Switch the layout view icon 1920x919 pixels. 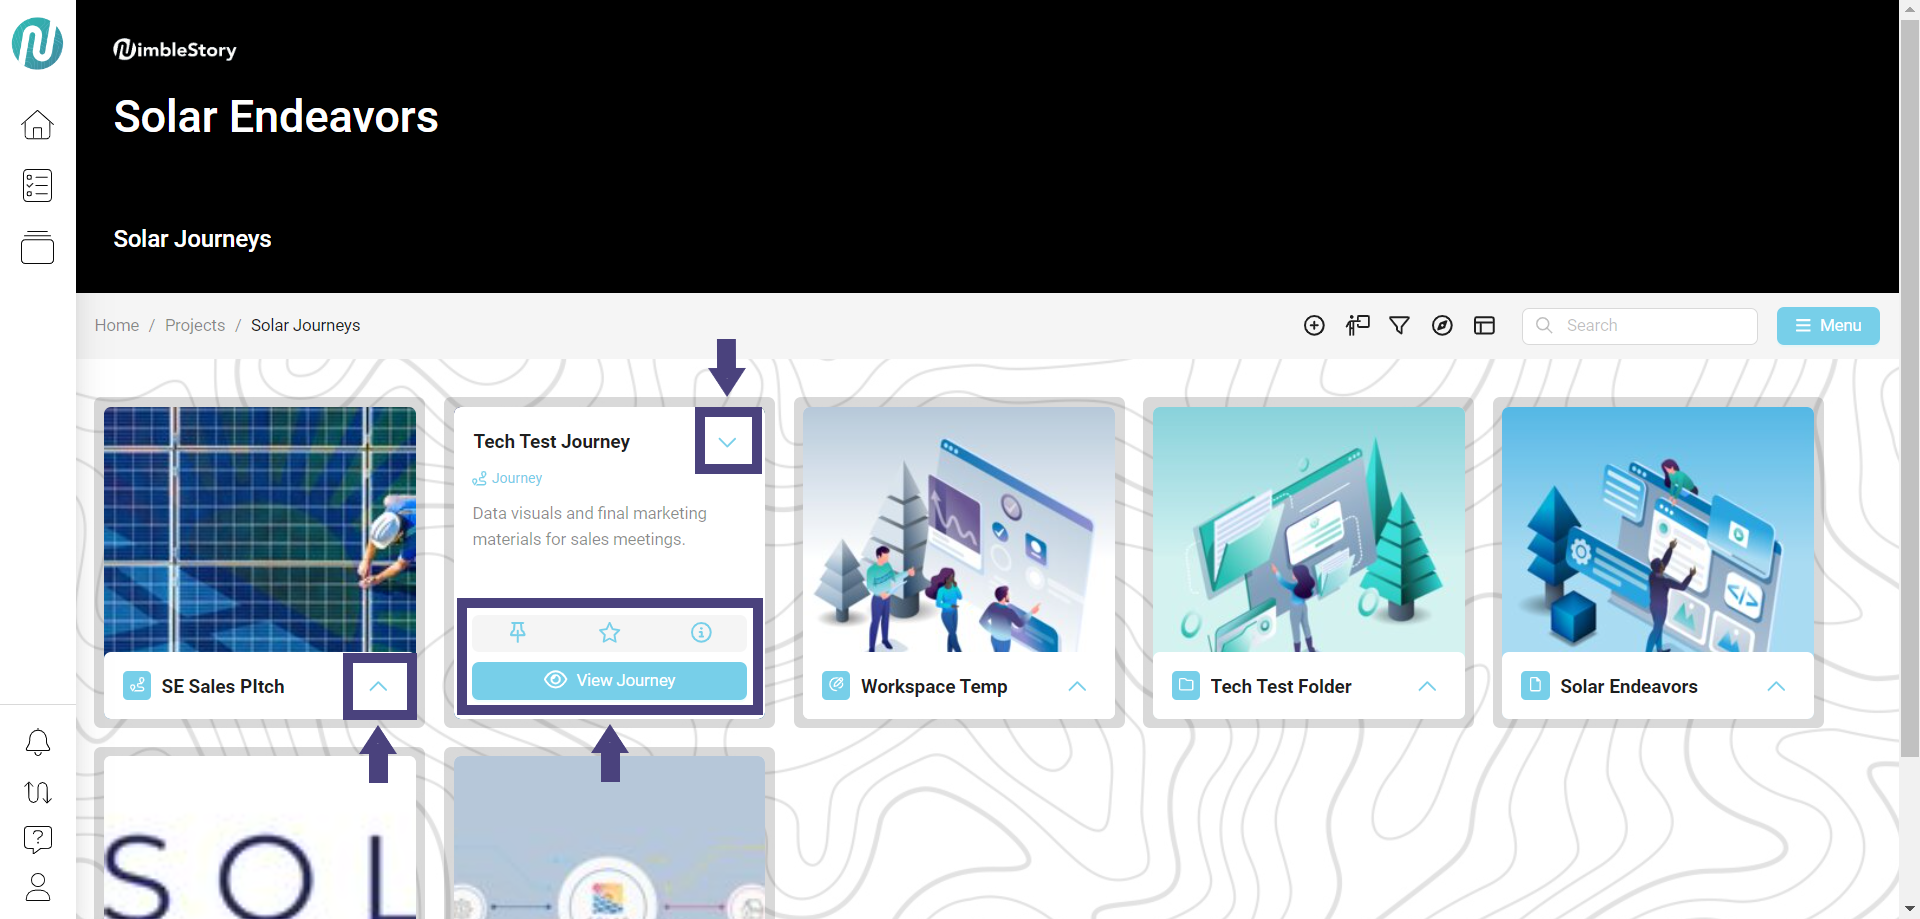(x=1484, y=325)
